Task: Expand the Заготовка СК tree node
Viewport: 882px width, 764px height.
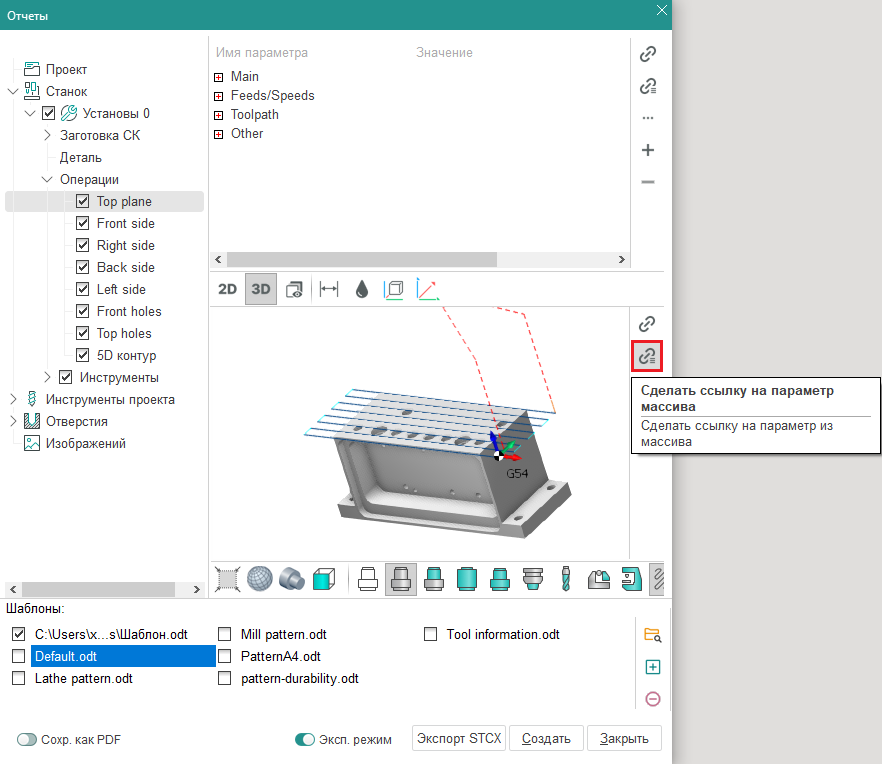Action: pyautogui.click(x=47, y=135)
